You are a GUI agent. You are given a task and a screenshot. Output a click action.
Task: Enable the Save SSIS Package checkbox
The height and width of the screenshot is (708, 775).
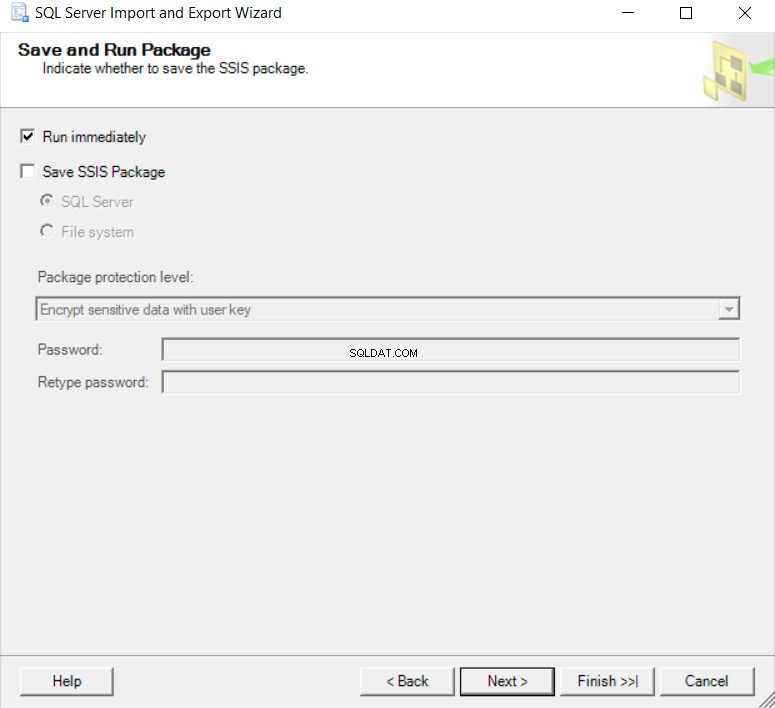(28, 171)
